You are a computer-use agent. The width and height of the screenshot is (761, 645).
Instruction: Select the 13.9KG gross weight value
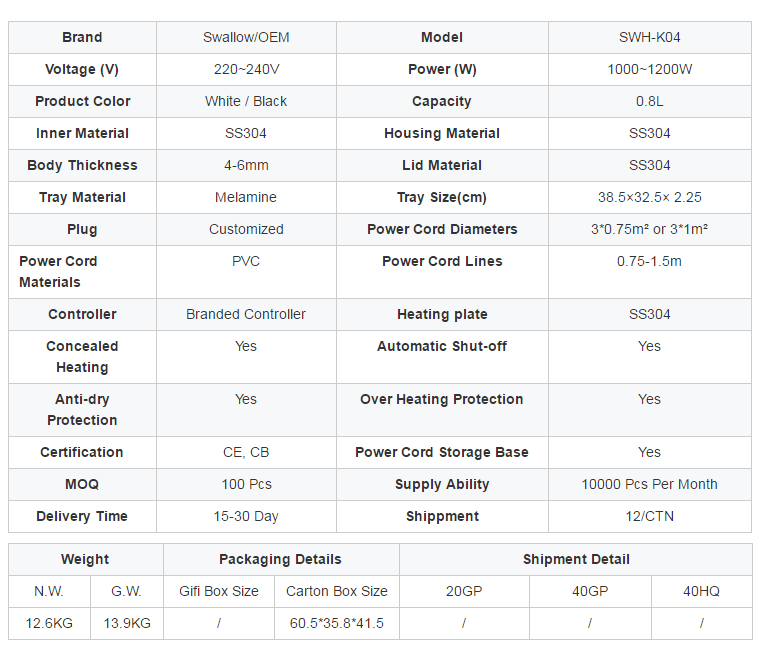[x=127, y=623]
